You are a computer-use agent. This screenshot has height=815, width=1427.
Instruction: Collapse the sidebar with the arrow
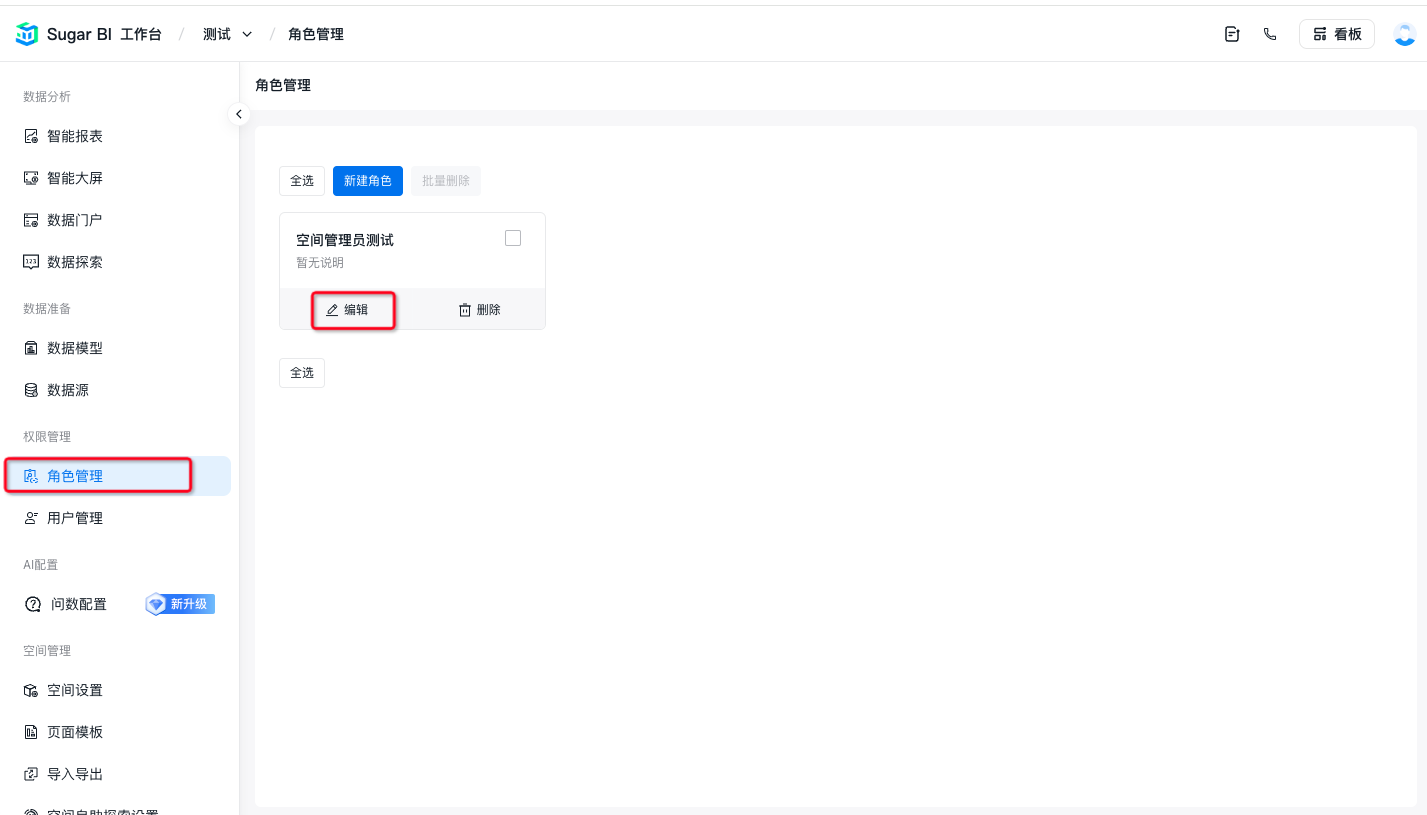[238, 114]
